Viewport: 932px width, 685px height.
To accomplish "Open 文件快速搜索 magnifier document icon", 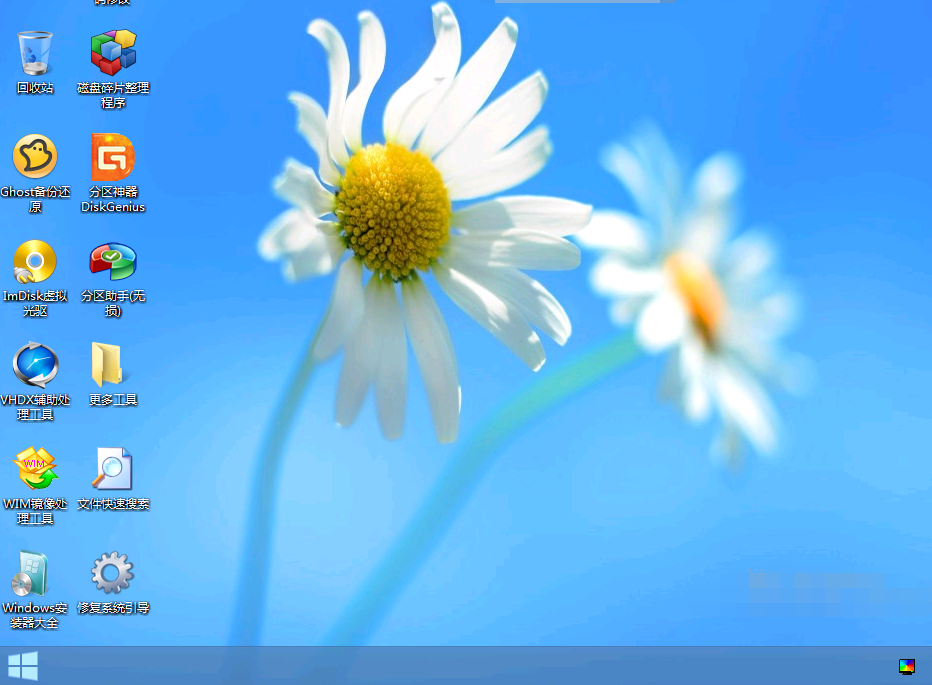I will (113, 469).
